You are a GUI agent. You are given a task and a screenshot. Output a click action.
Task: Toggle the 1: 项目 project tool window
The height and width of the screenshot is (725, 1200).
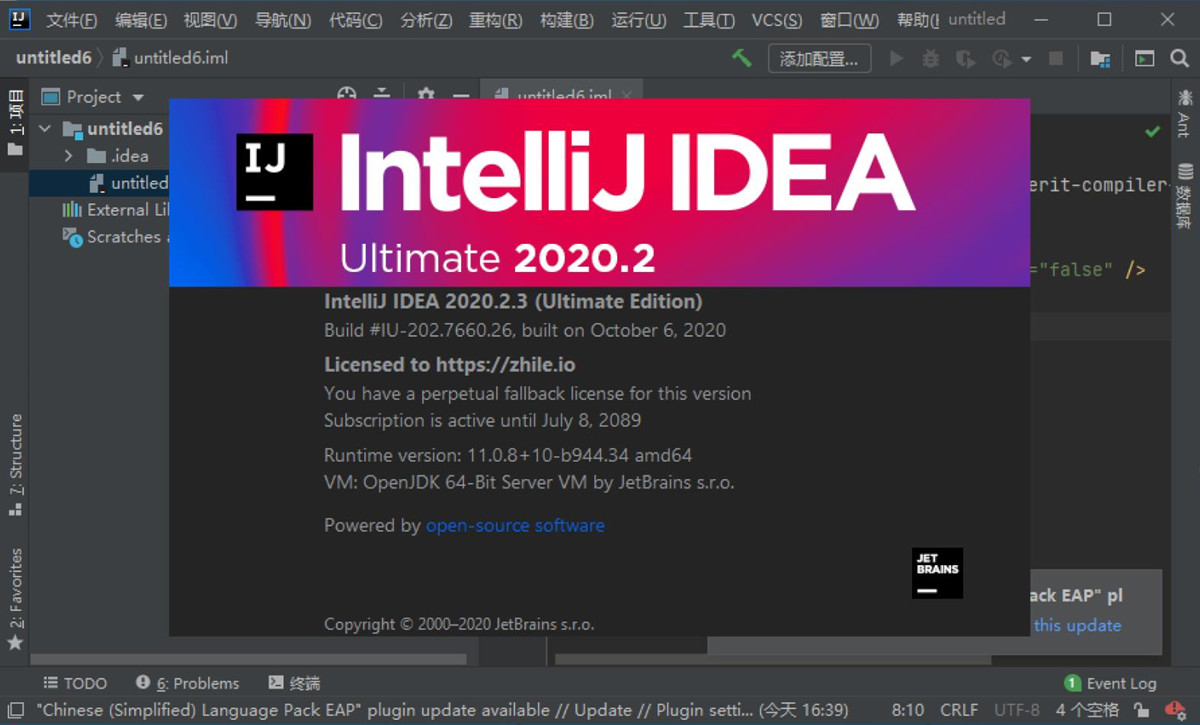click(15, 124)
